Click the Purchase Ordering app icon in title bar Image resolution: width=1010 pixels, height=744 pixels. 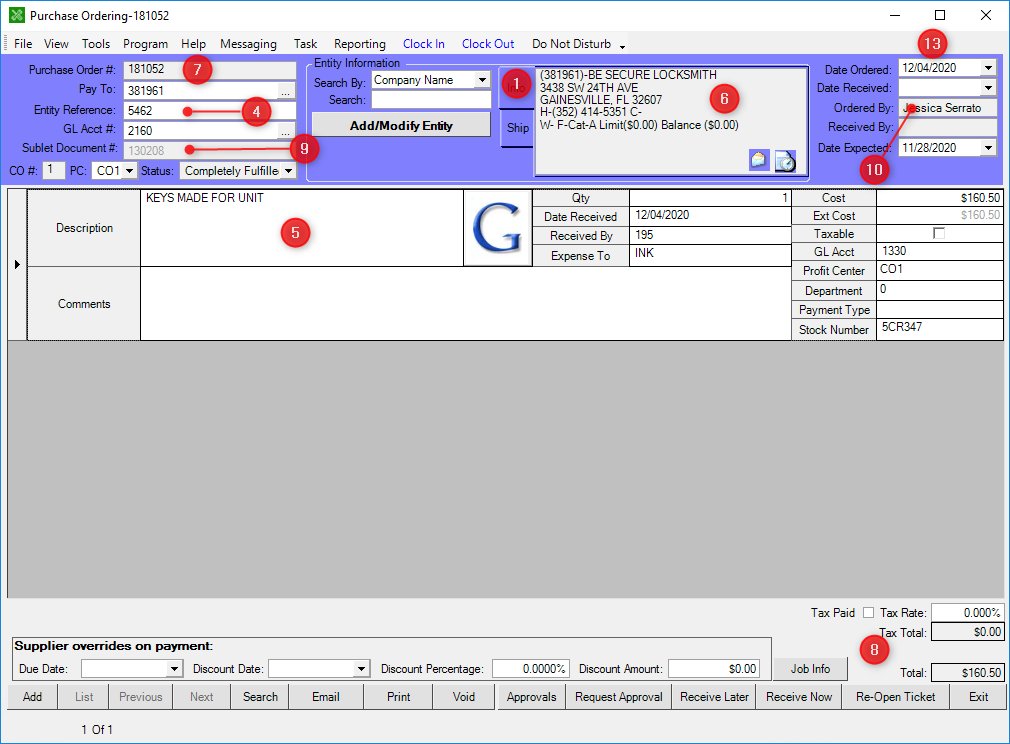[x=17, y=15]
